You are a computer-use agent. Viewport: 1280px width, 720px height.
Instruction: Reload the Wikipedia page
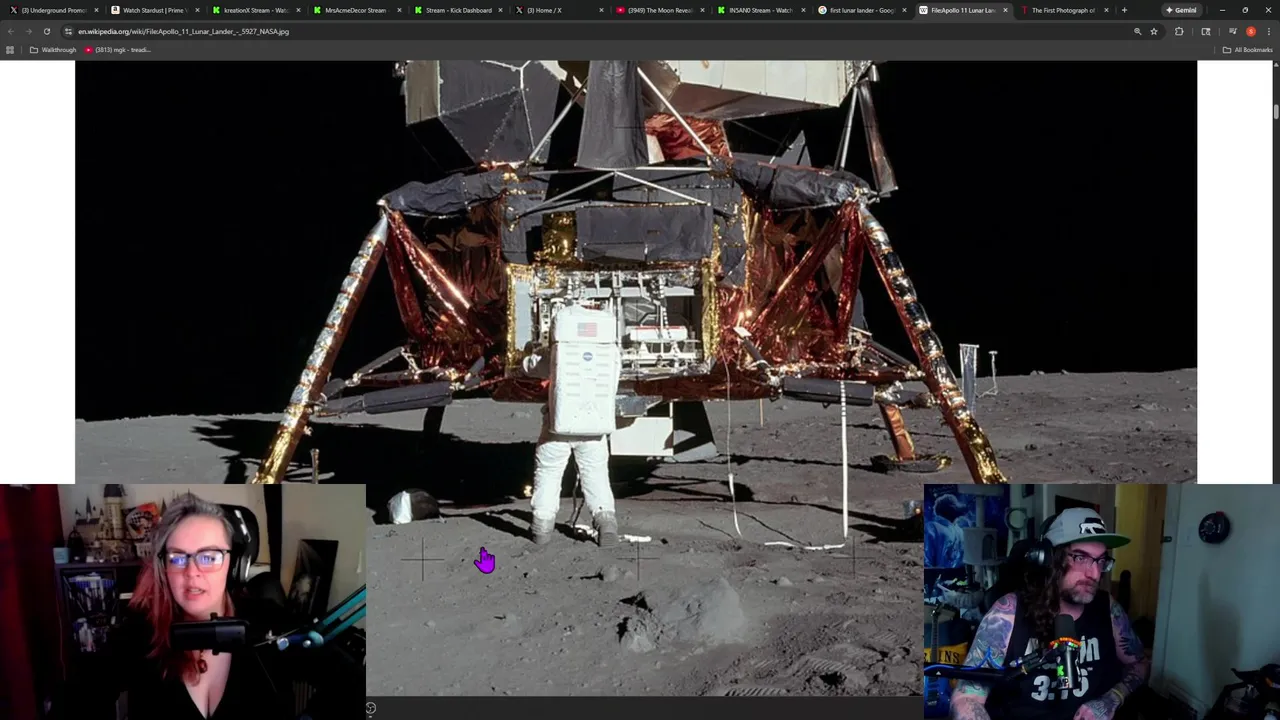[x=46, y=31]
